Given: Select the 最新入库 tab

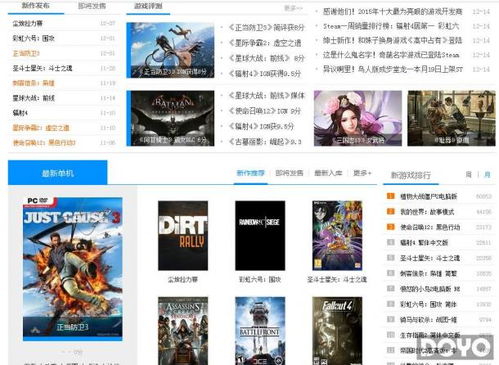Looking at the screenshot, I should tap(328, 173).
